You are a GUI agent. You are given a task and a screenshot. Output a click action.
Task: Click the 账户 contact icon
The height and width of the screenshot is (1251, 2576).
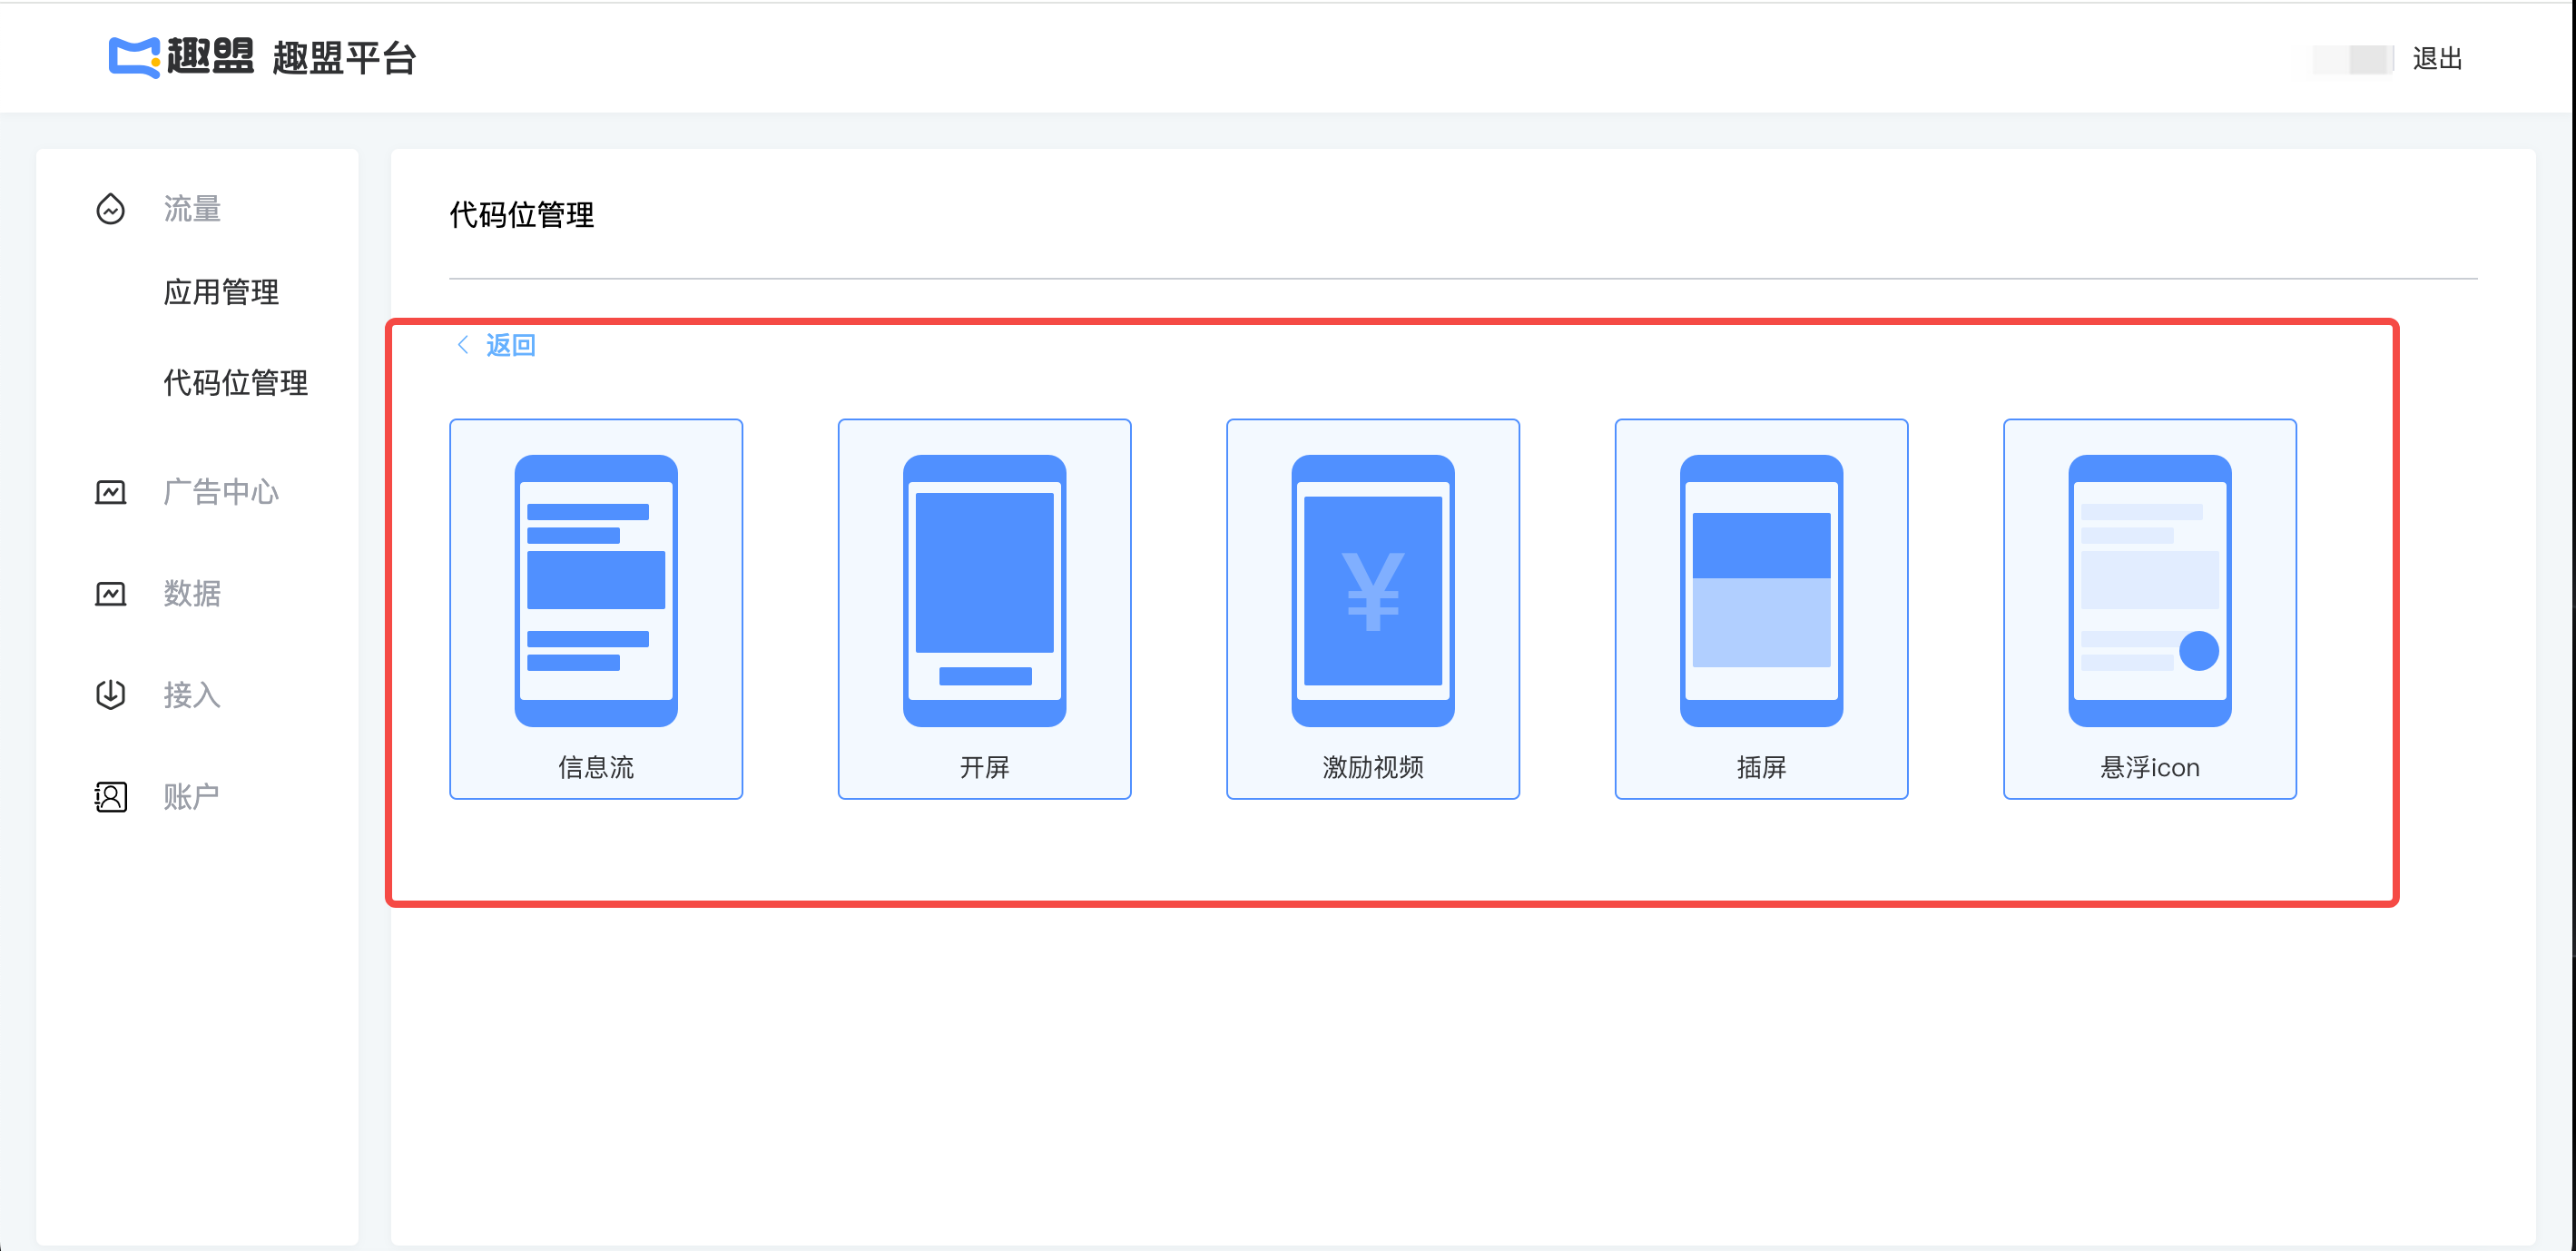pyautogui.click(x=110, y=797)
